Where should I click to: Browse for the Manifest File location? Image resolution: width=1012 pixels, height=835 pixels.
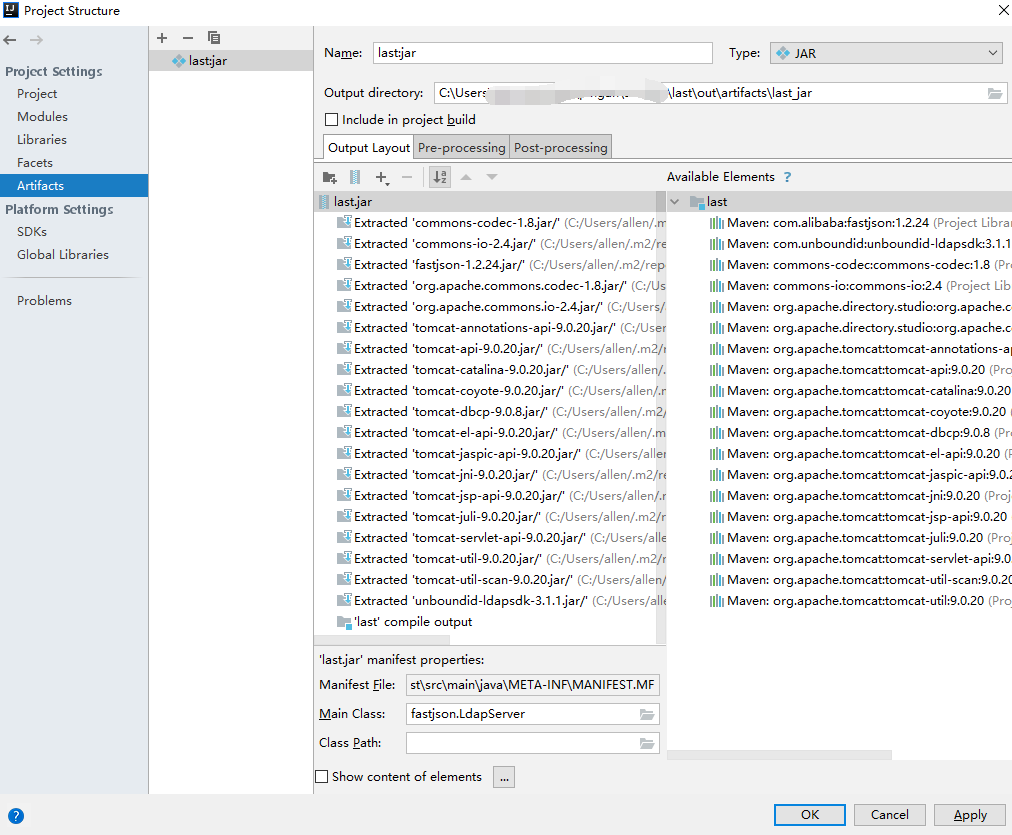click(646, 685)
